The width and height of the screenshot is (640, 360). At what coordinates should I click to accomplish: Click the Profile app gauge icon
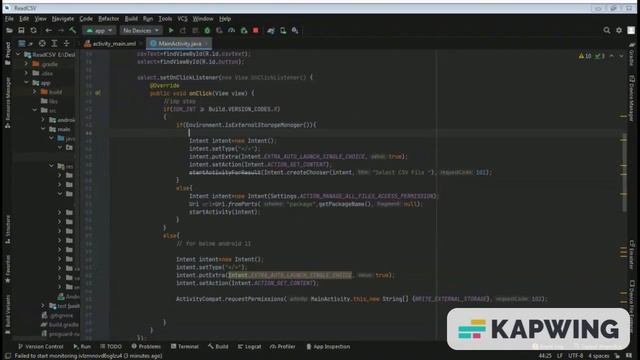click(231, 31)
